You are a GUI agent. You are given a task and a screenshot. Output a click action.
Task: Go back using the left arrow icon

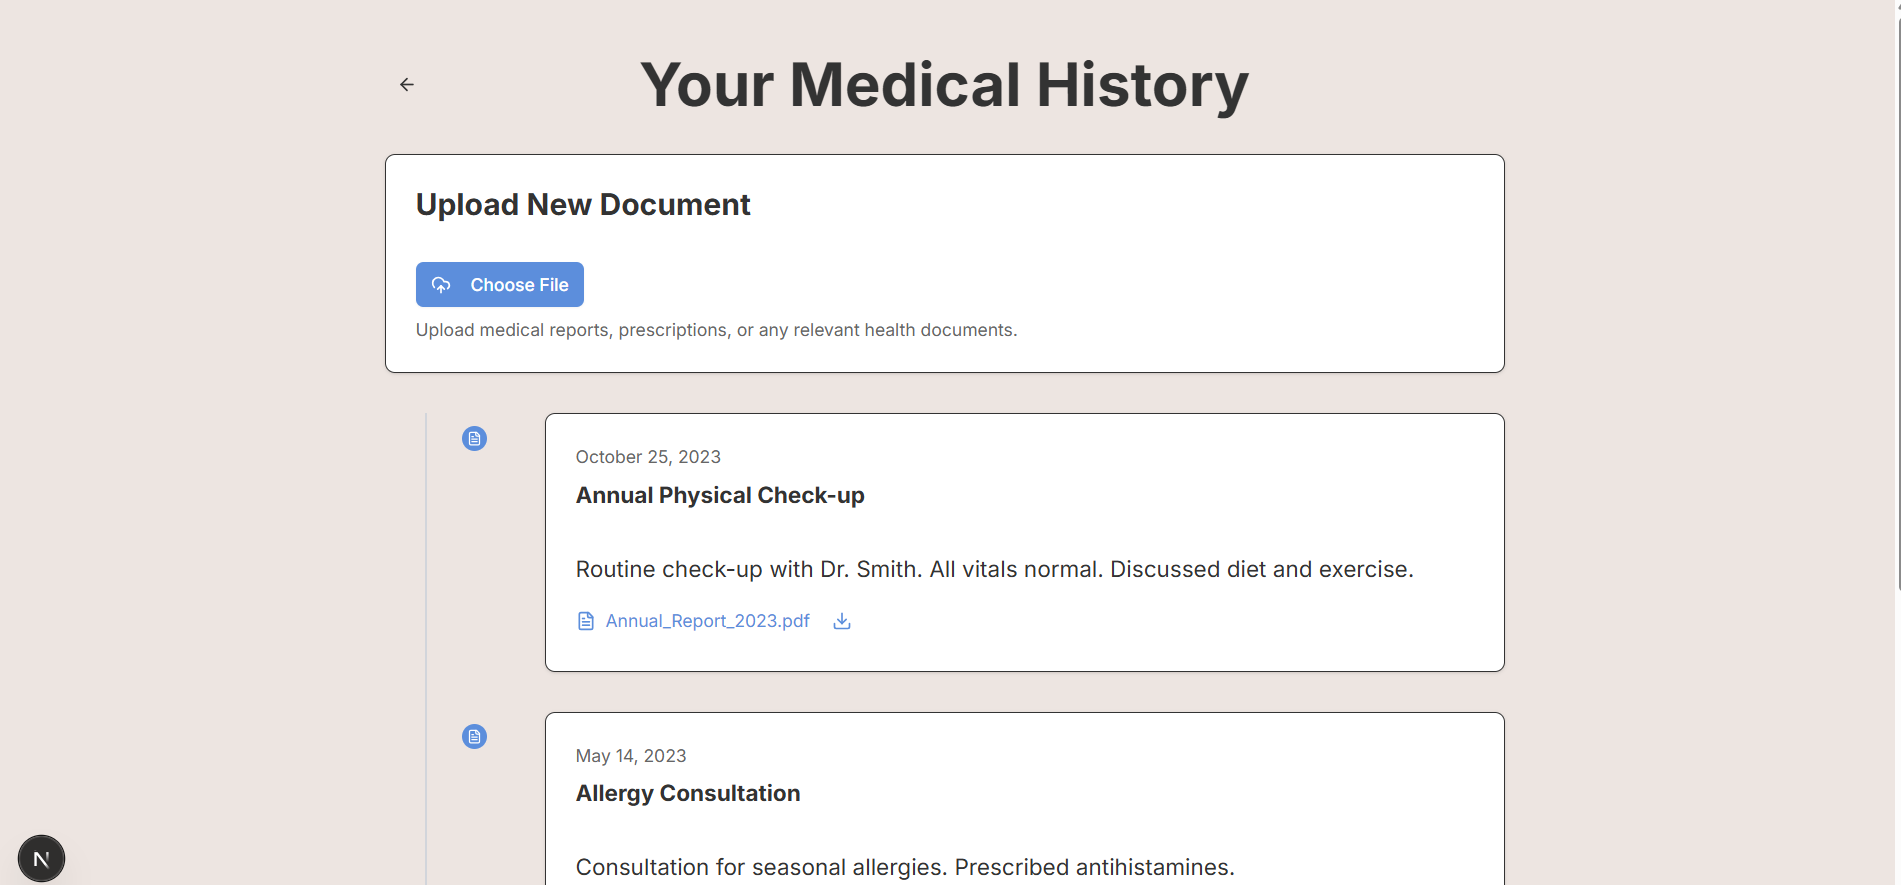(407, 85)
